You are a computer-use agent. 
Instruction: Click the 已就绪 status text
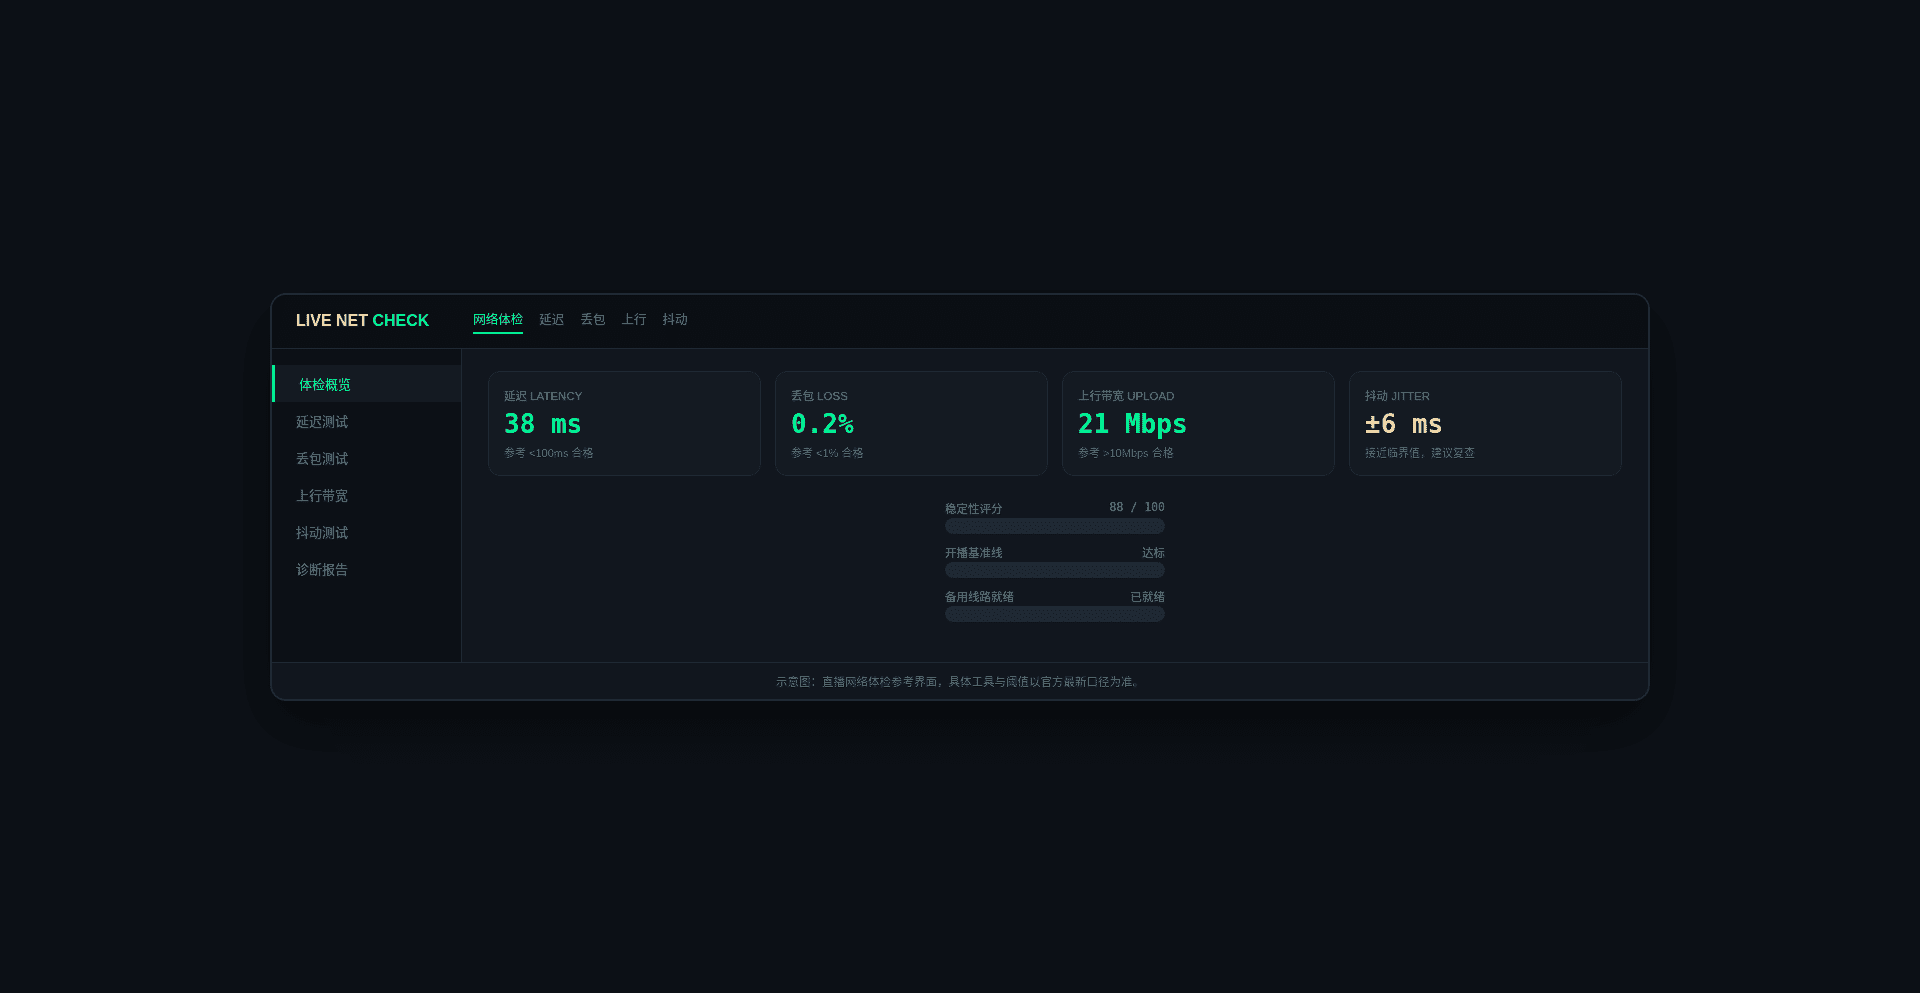1148,597
